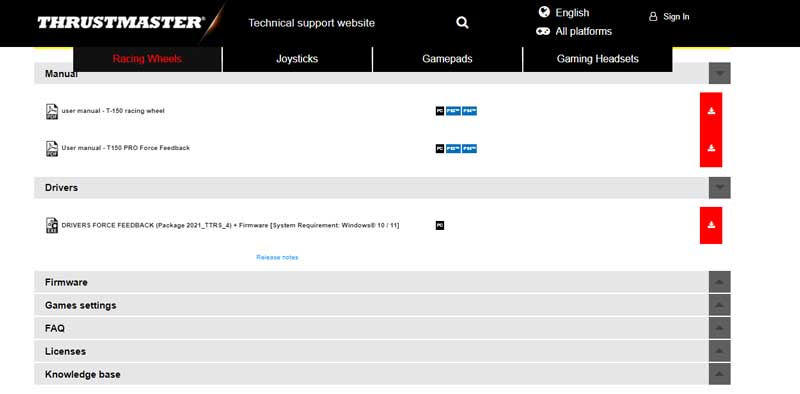This screenshot has width=800, height=394.
Task: Click PDF icon for T-150 racing wheel manual
Action: [x=52, y=111]
